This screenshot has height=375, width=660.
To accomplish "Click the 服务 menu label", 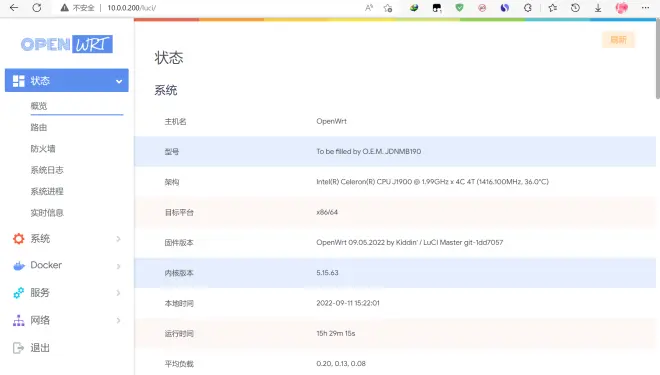I will point(40,293).
